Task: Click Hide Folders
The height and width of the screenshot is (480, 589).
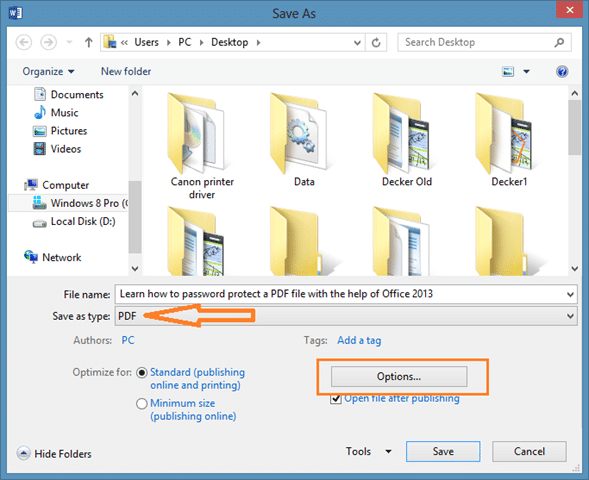Action: coord(54,454)
